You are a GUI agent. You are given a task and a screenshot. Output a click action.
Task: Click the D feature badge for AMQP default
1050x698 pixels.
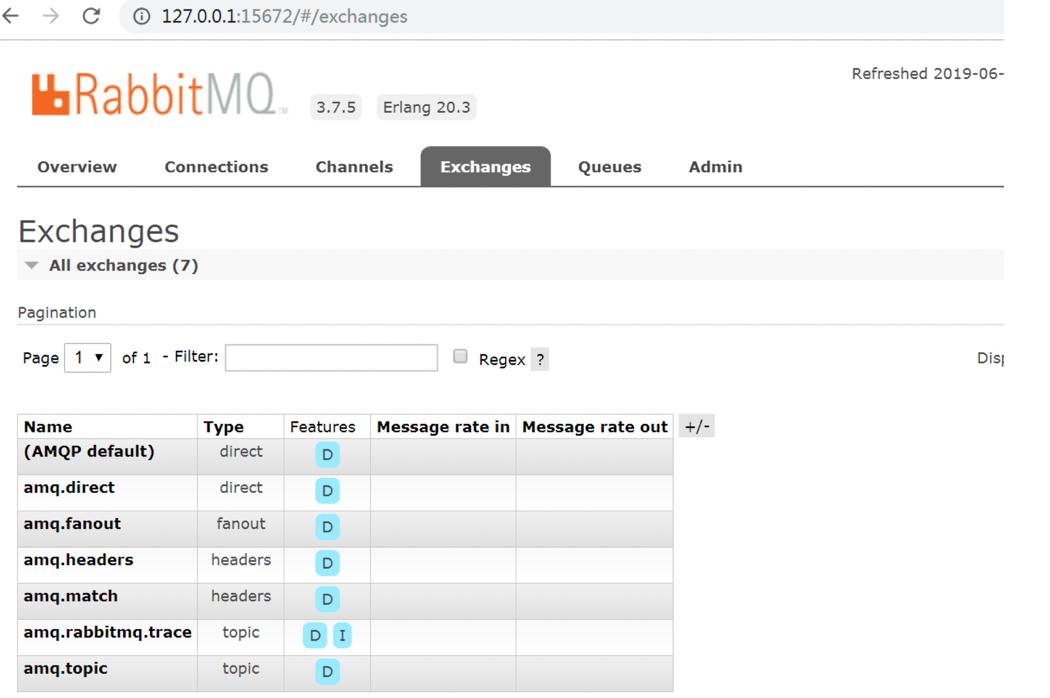tap(327, 455)
